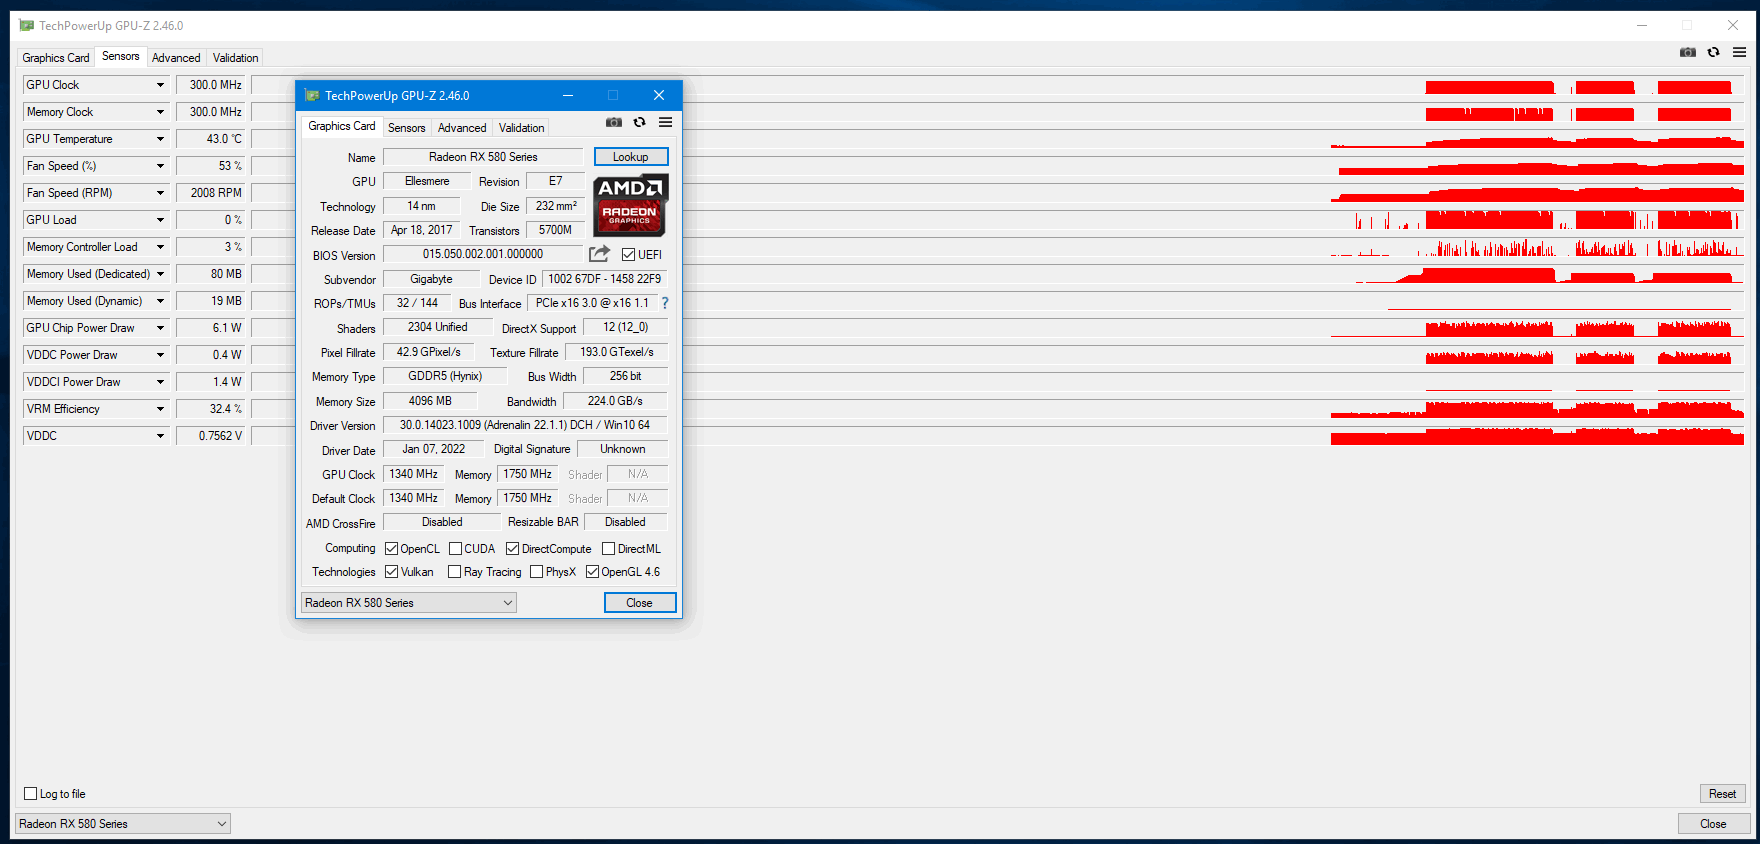Click the GPU Load sensor graph

pyautogui.click(x=998, y=220)
